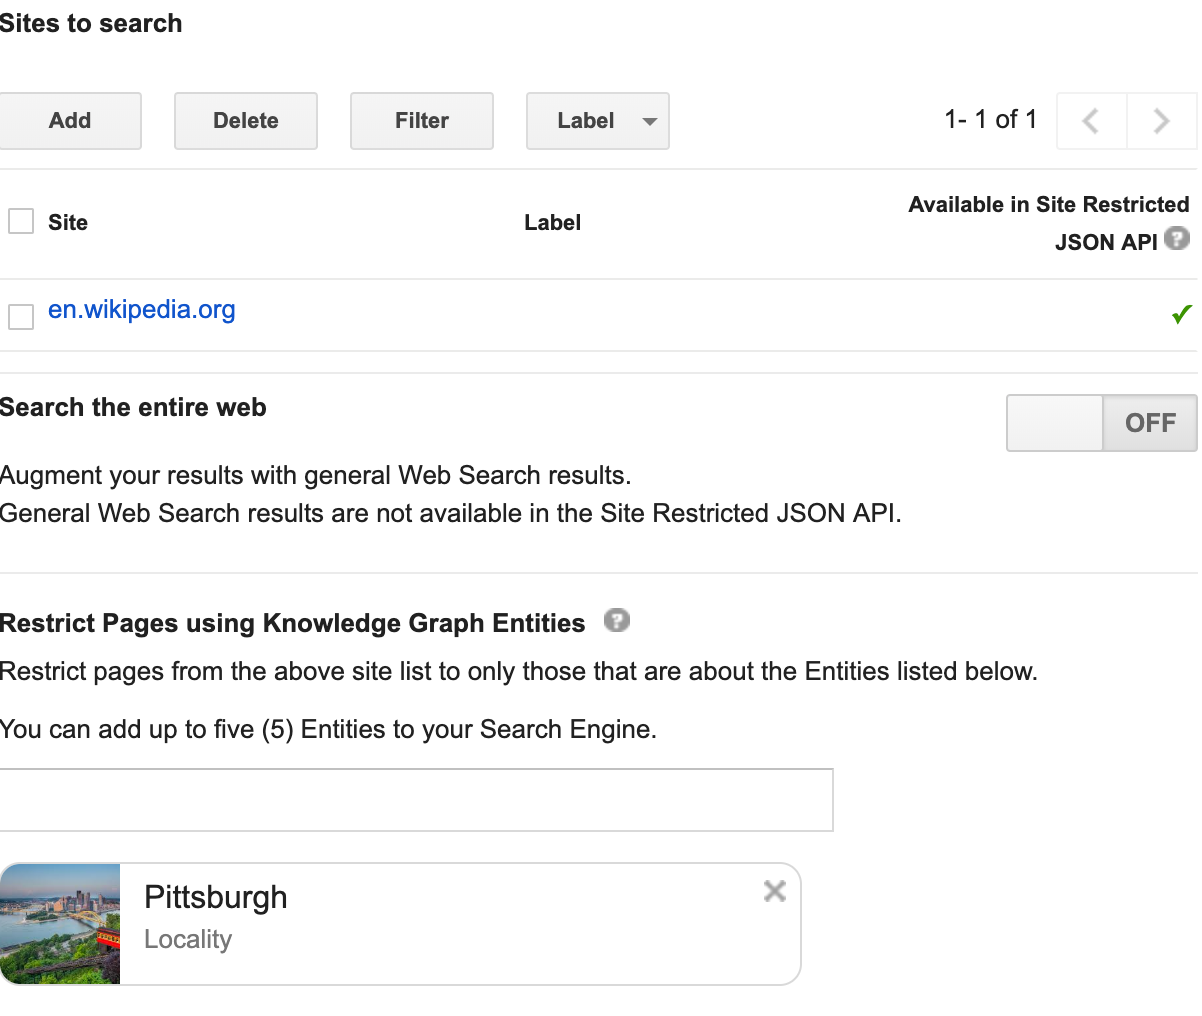1202x1016 pixels.
Task: Select all sites with header checkbox
Action: point(21,221)
